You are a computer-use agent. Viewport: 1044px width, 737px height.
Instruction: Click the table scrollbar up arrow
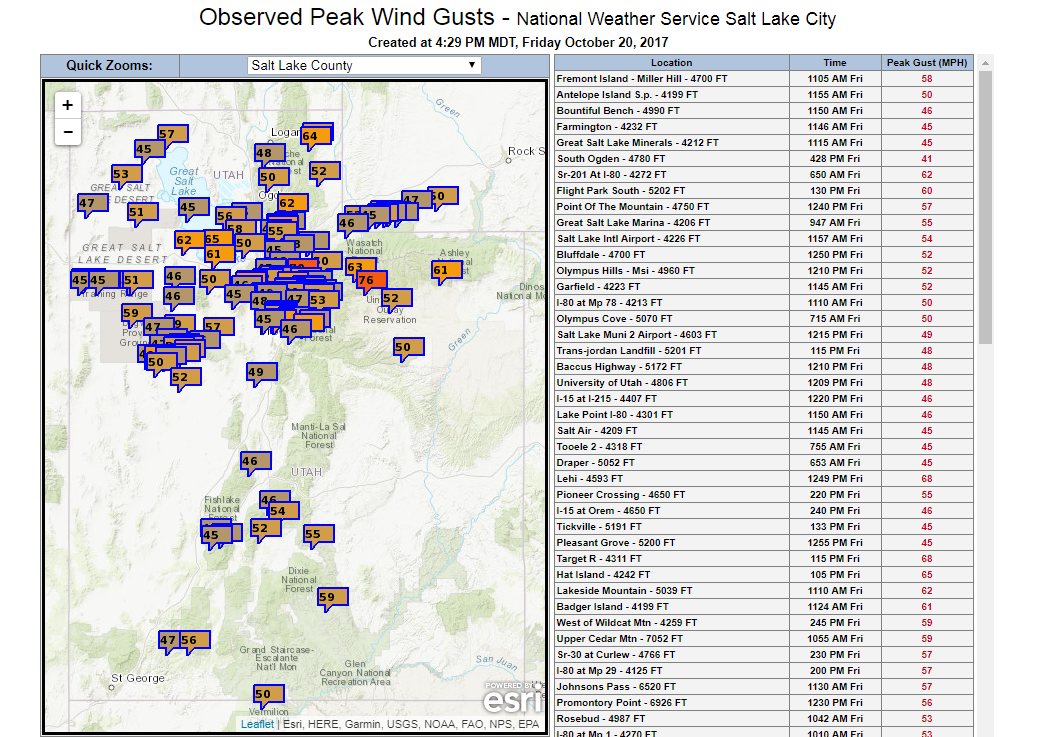click(985, 63)
